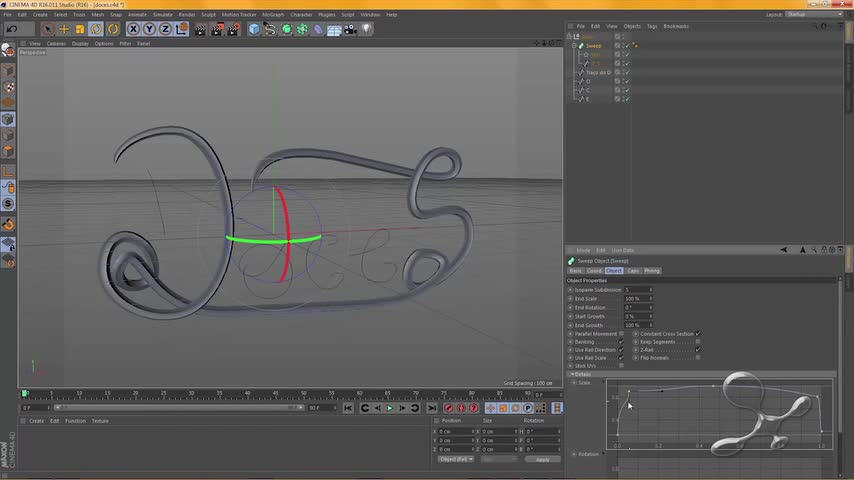This screenshot has width=854, height=480.
Task: Click the Apply button in coordinates panel
Action: coord(542,459)
